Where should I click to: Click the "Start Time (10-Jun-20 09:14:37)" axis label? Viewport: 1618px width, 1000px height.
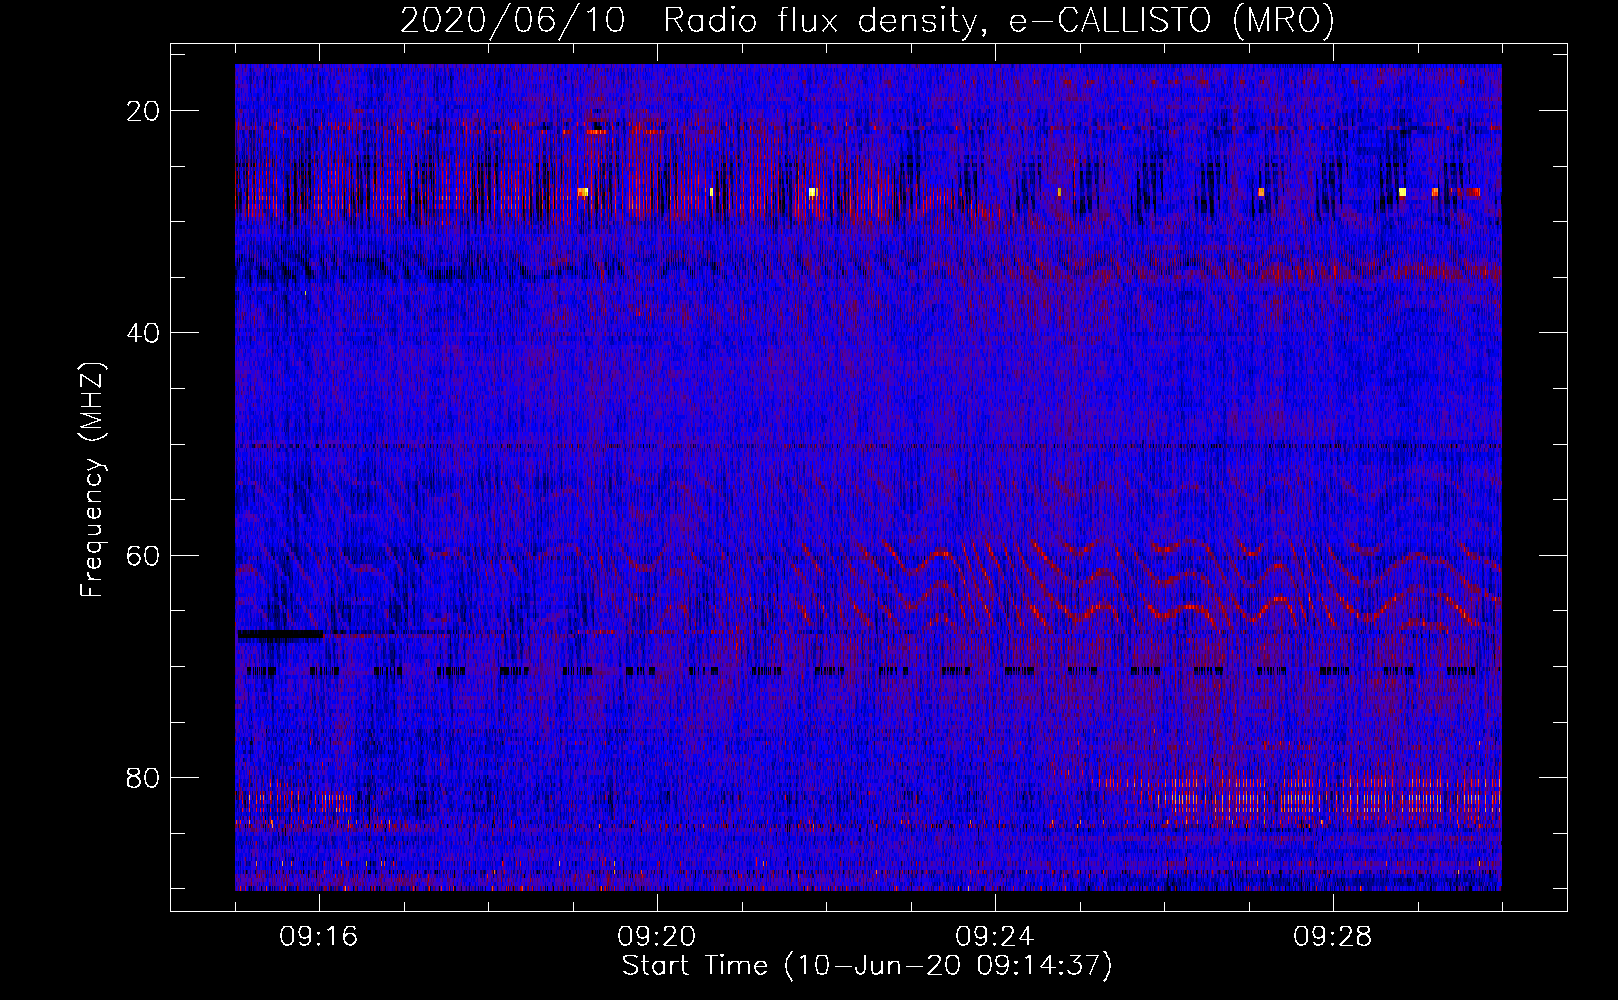click(x=867, y=966)
